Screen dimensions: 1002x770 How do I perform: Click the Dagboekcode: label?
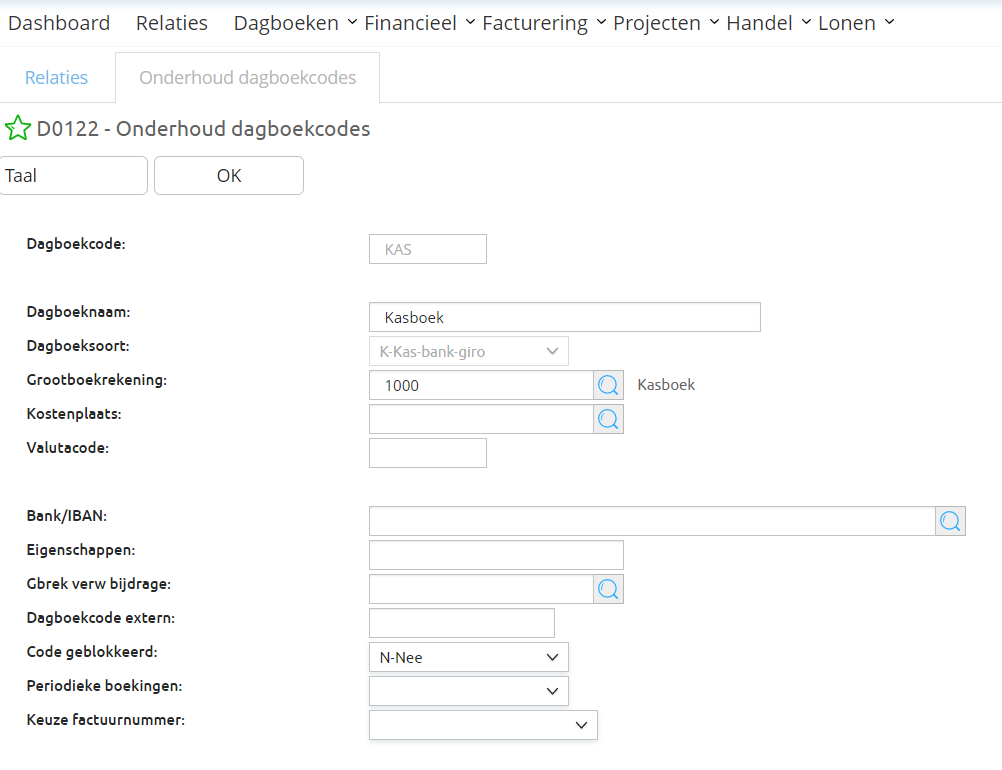tap(76, 244)
